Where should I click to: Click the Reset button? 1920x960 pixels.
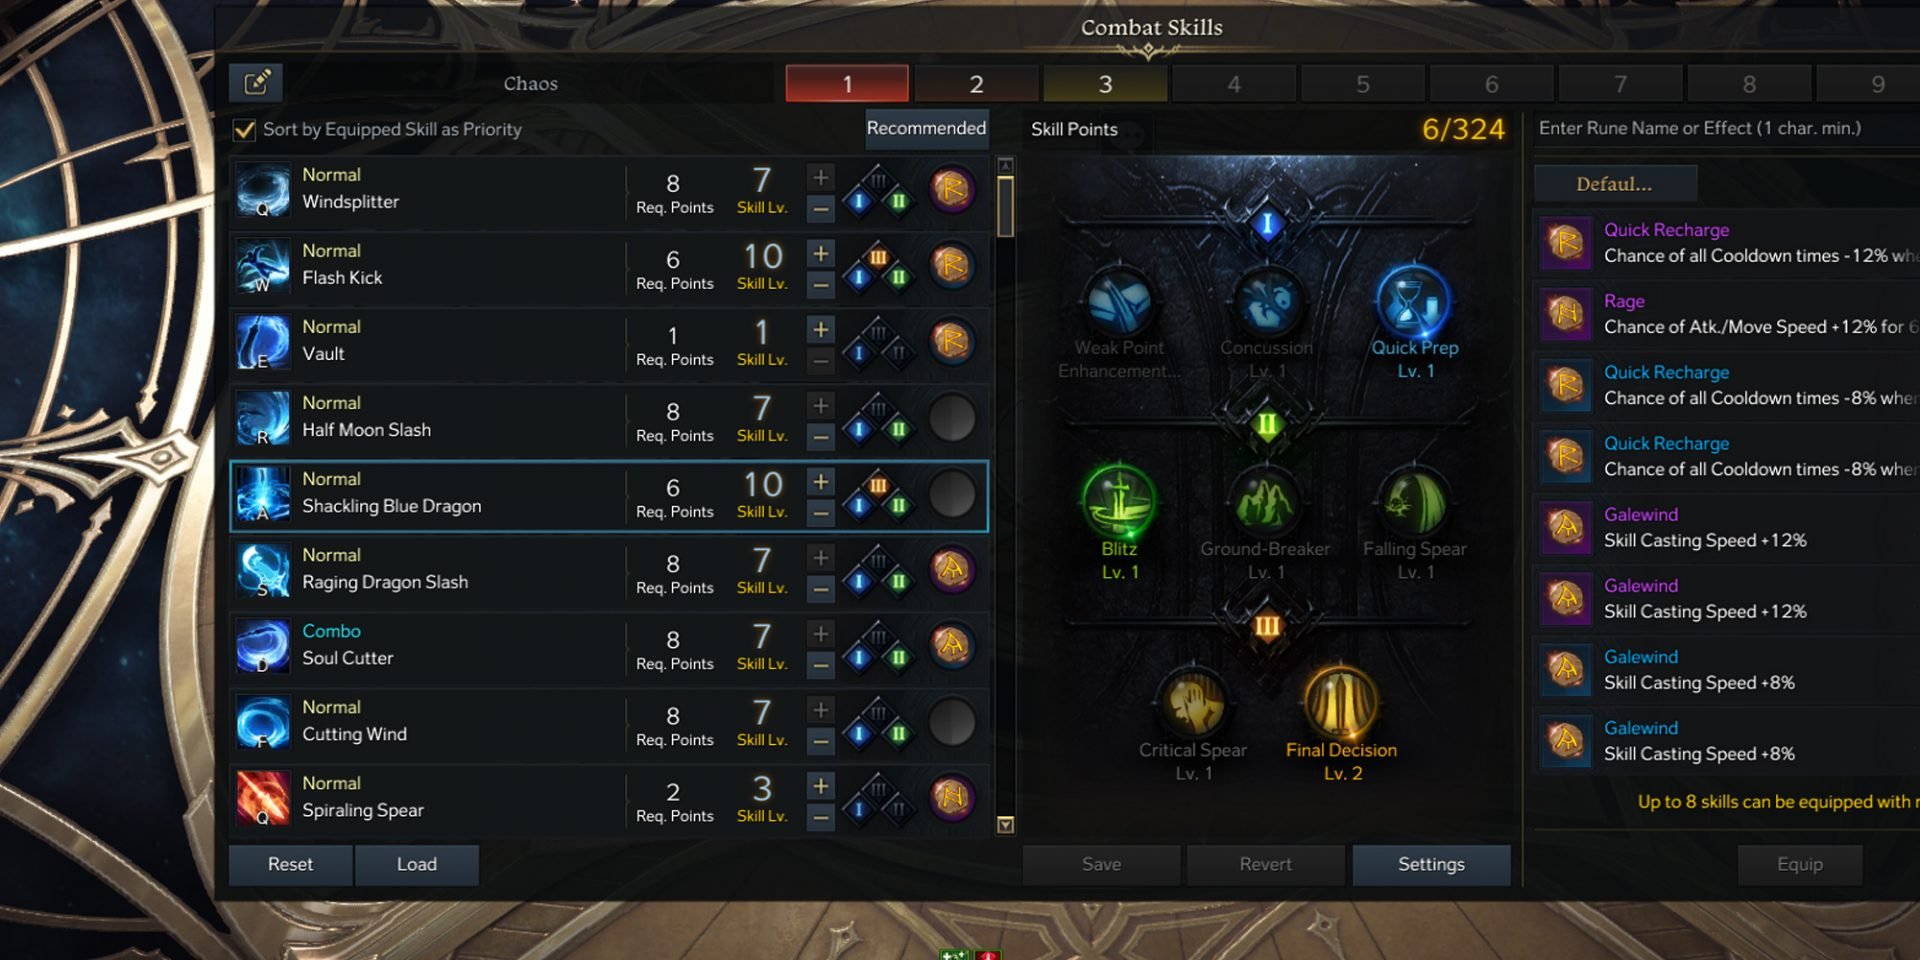(290, 864)
